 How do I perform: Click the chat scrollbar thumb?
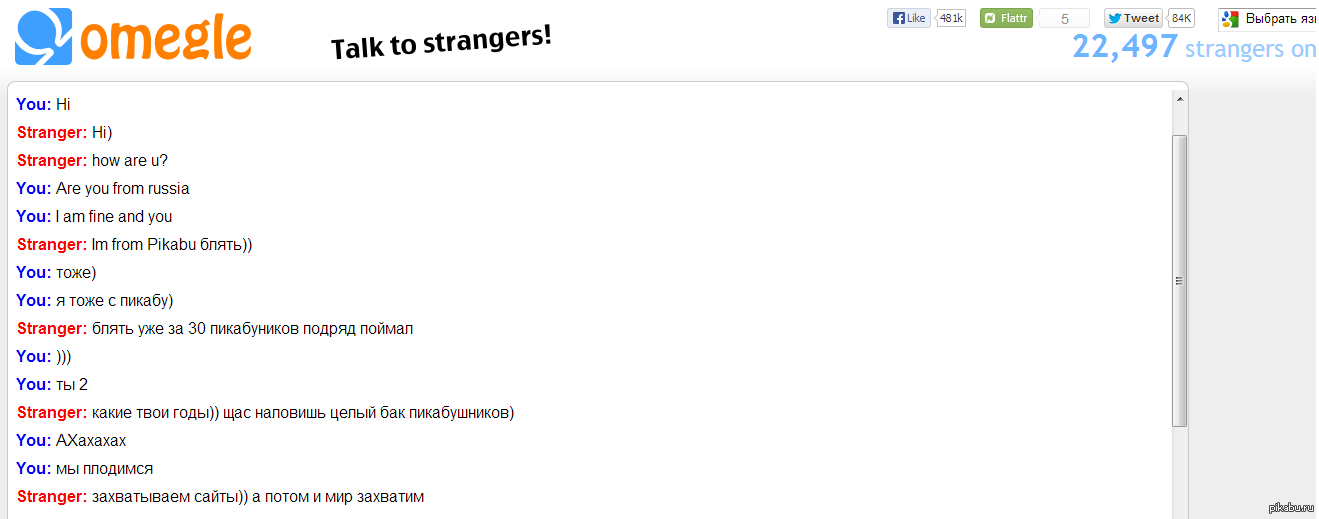tap(1180, 280)
